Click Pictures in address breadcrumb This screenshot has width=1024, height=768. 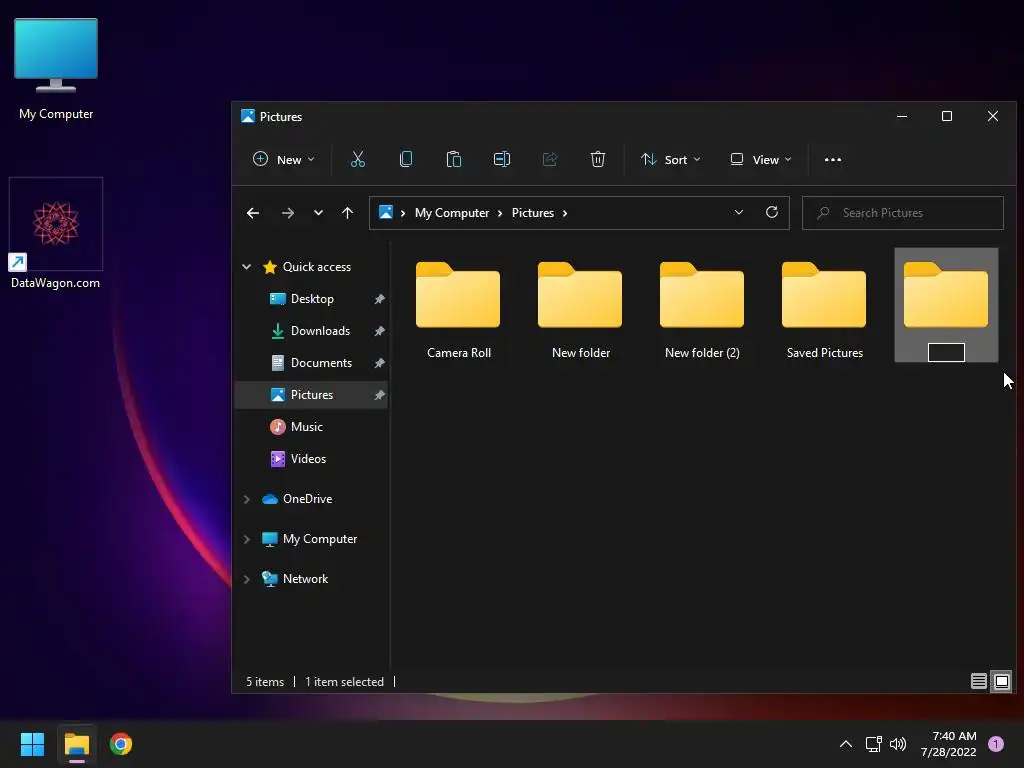click(533, 213)
